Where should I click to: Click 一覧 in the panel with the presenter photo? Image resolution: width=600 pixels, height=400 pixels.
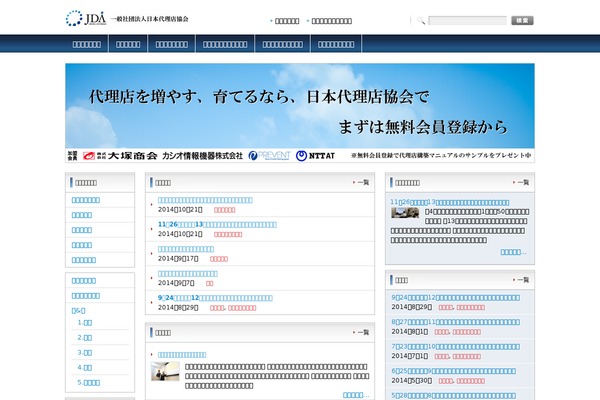tap(363, 333)
